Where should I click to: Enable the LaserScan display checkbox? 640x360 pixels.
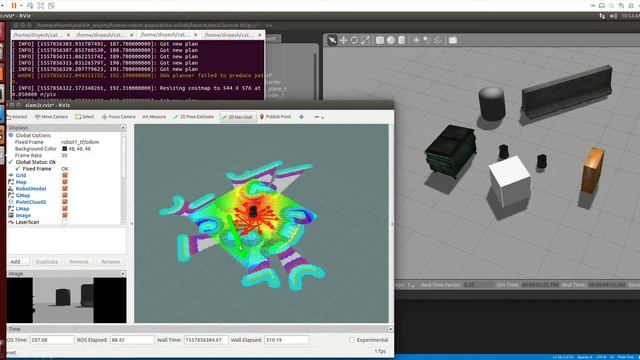(64, 222)
